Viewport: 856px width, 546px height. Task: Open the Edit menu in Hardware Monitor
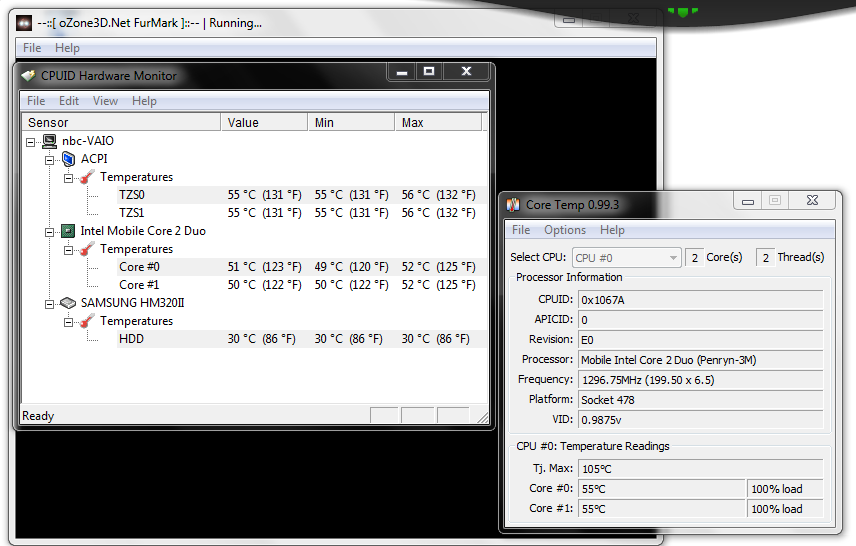coord(69,101)
